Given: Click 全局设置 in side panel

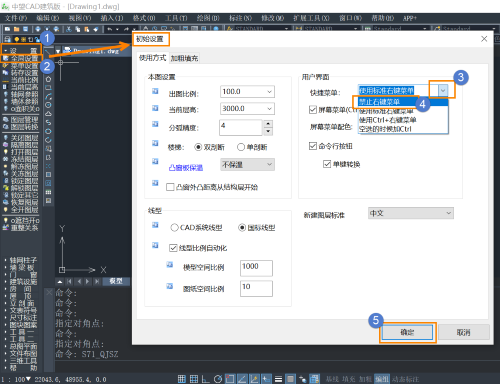Looking at the screenshot, I should click(21, 58).
